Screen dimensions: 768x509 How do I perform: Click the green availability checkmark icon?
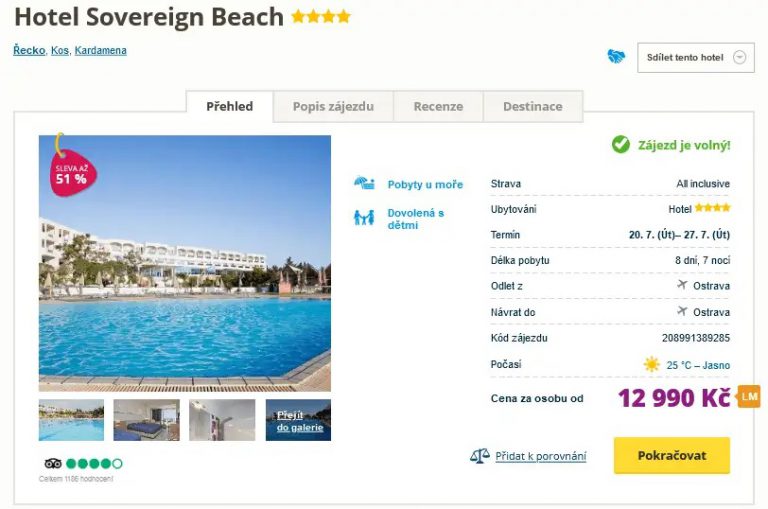point(621,145)
